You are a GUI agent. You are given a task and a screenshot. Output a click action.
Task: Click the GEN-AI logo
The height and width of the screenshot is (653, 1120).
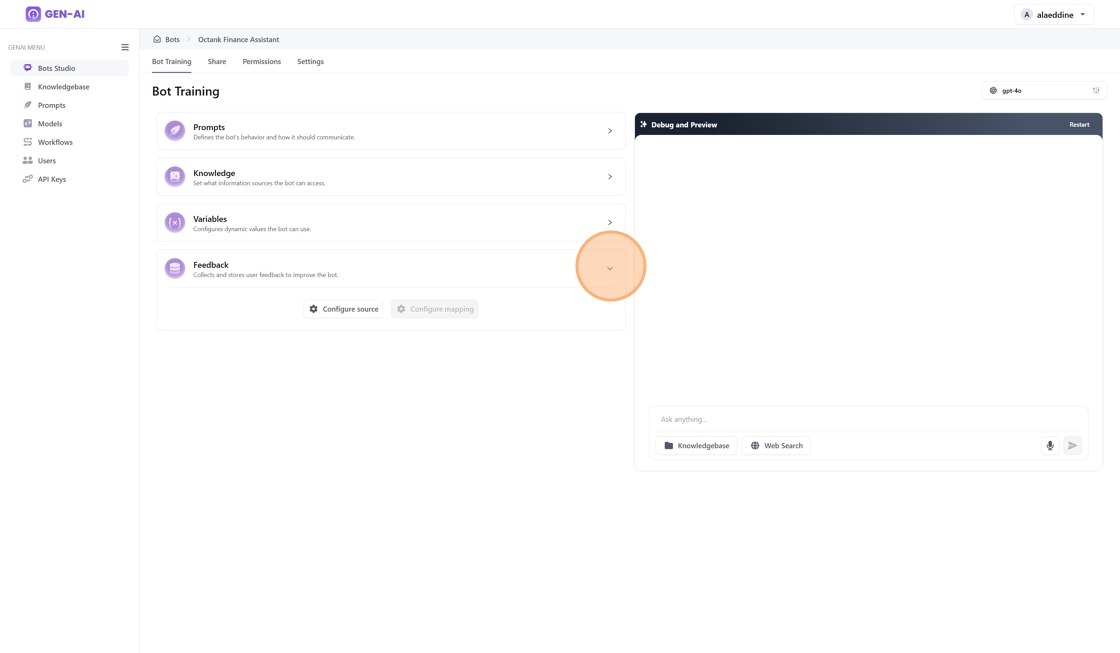pos(55,14)
